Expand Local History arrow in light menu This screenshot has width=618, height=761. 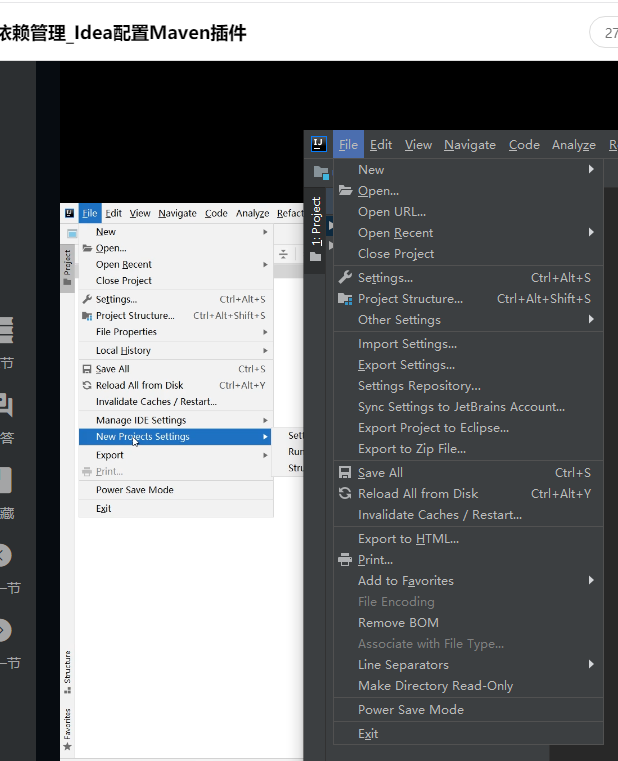pos(266,350)
